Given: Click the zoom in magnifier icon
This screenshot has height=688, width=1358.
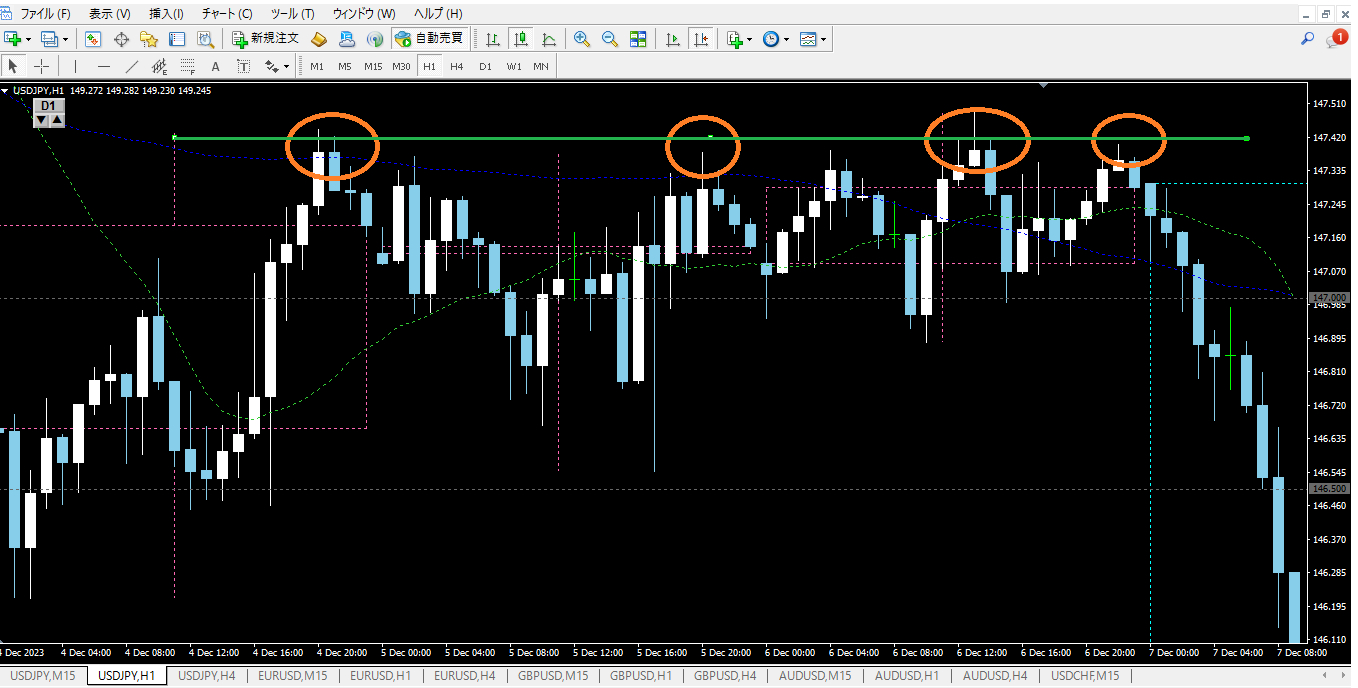Looking at the screenshot, I should (581, 39).
